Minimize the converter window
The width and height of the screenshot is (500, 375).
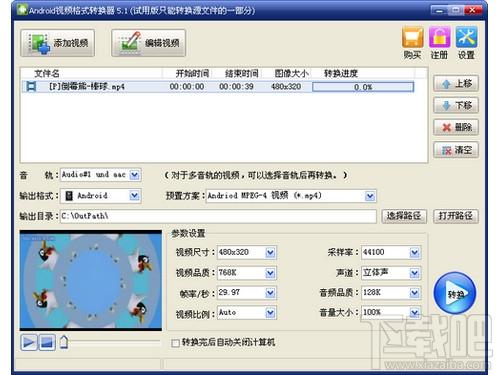pos(439,11)
